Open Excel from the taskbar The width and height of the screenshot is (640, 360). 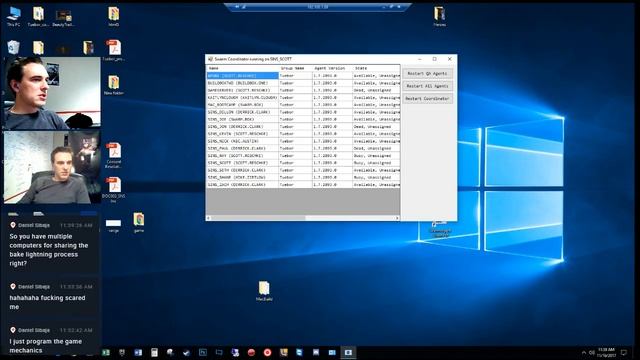(106, 353)
